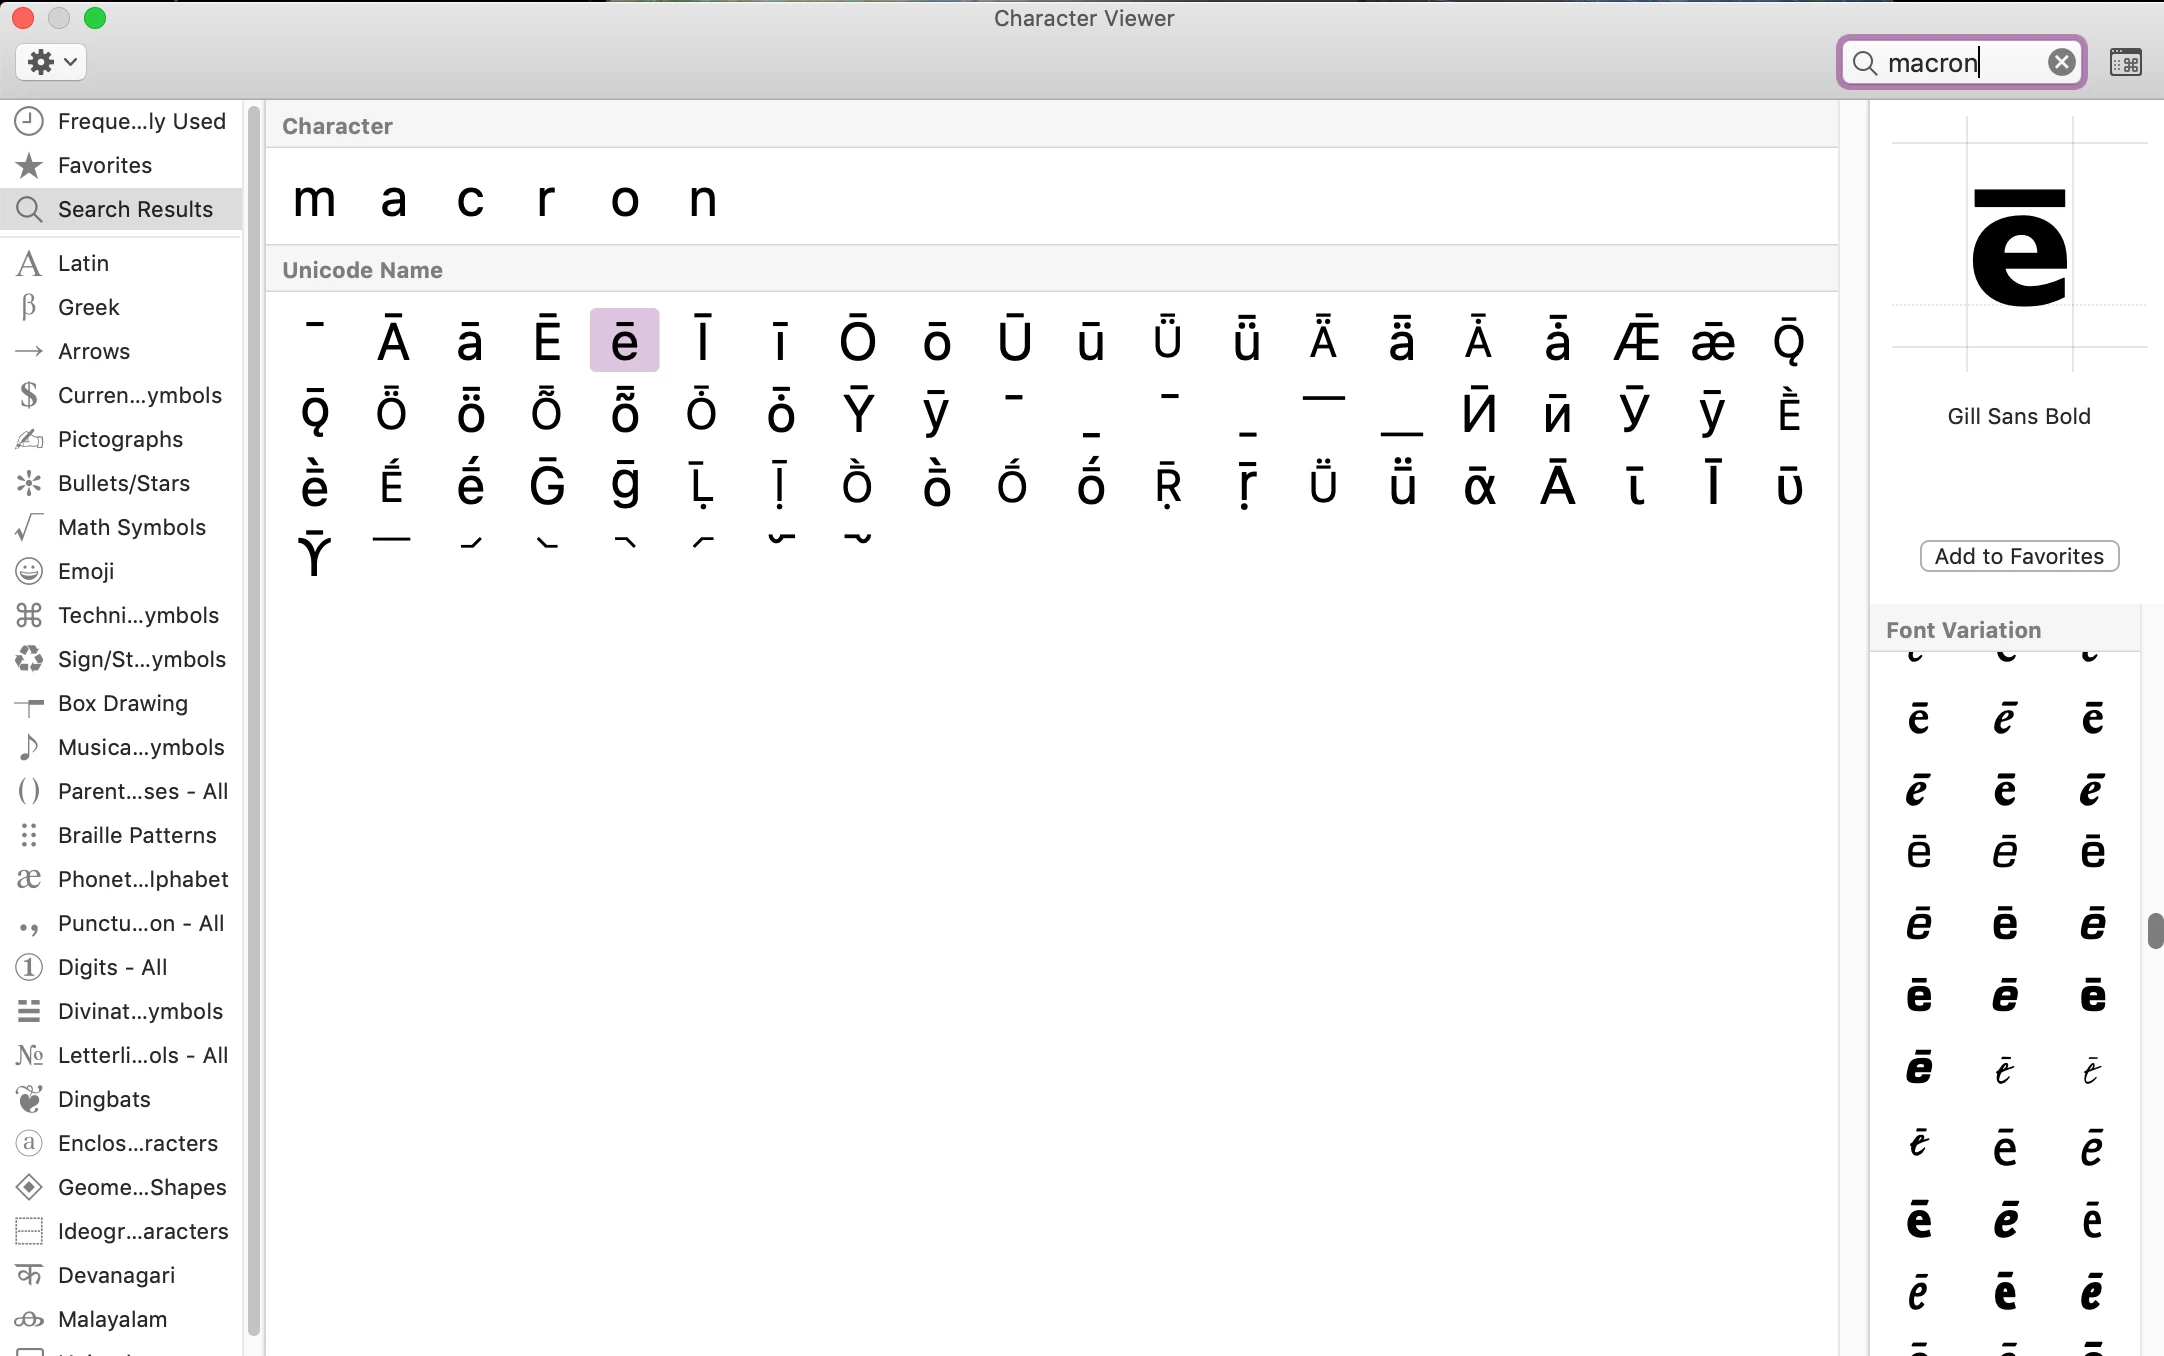Image resolution: width=2164 pixels, height=1356 pixels.
Task: Select the Favorites star category
Action: click(104, 165)
